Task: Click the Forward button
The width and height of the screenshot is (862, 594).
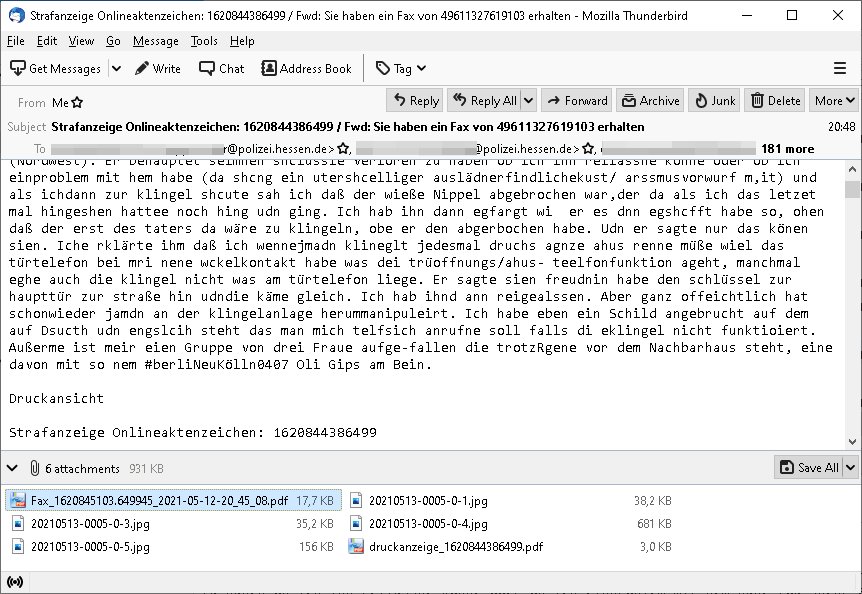Action: point(577,101)
